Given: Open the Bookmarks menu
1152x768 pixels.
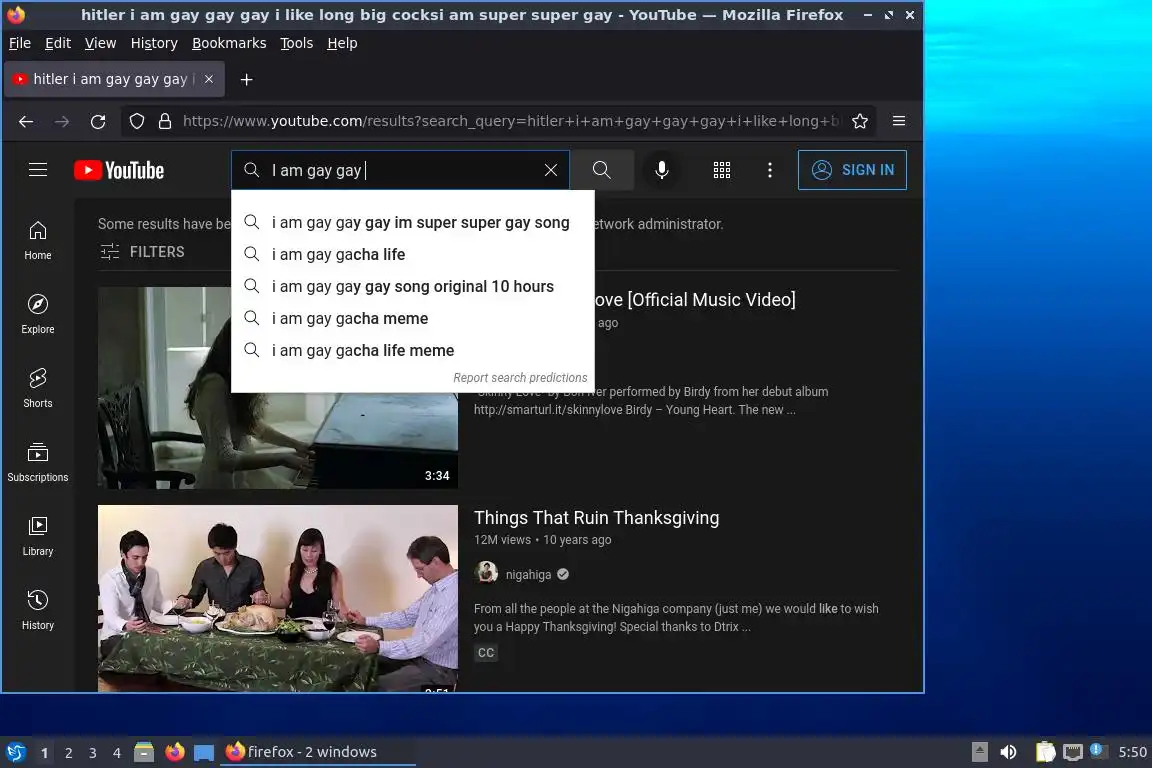Looking at the screenshot, I should pos(229,43).
